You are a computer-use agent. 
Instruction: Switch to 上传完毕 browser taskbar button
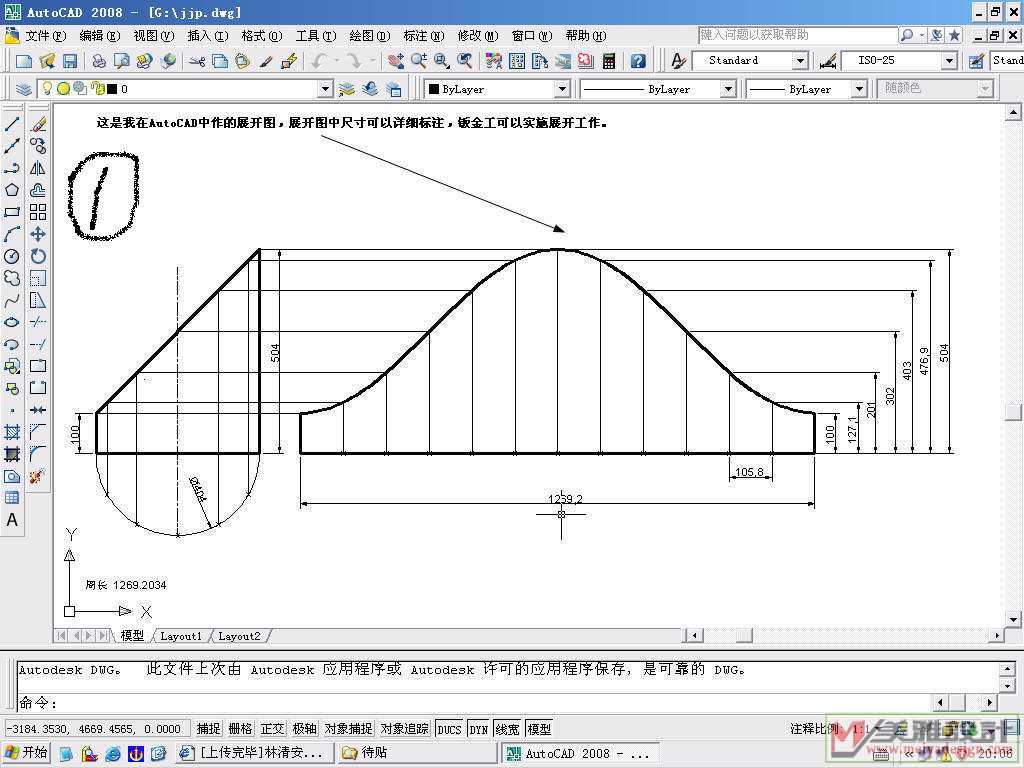[255, 753]
